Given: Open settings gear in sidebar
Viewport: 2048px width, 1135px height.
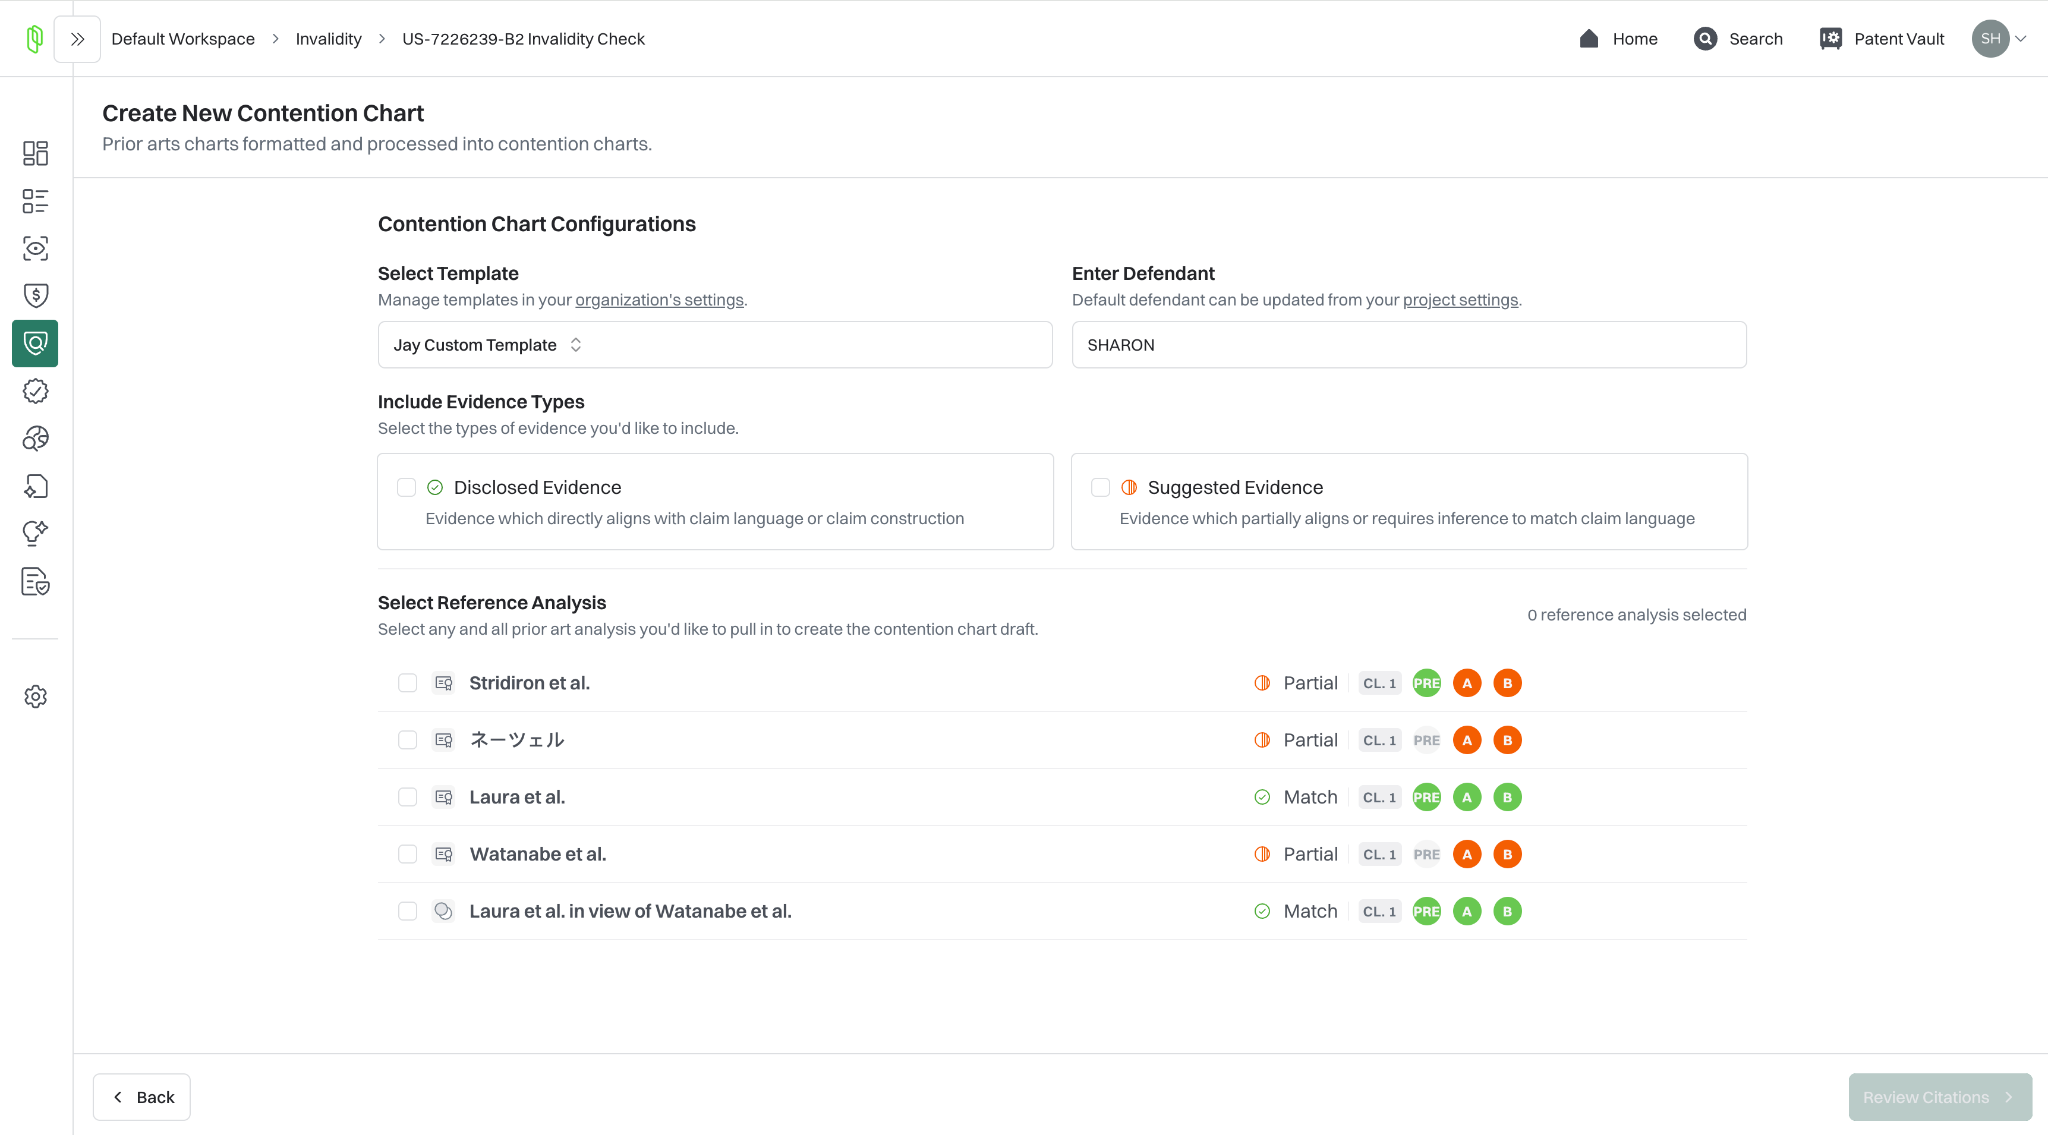Looking at the screenshot, I should [x=35, y=697].
